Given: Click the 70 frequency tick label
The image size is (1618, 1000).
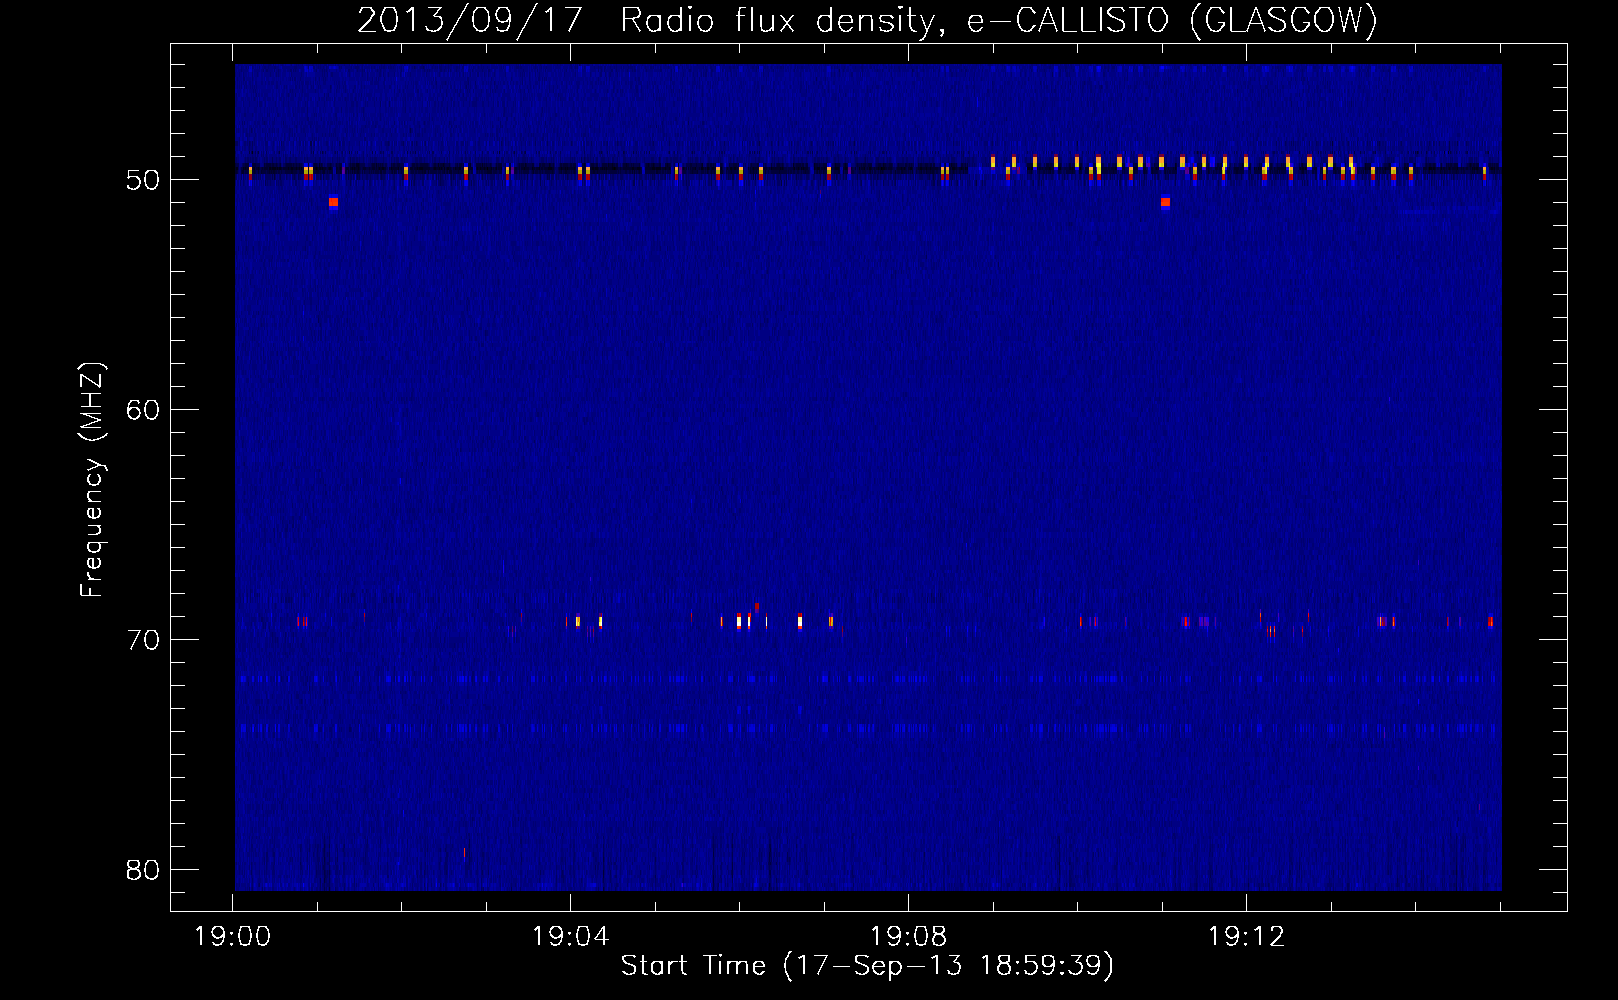Looking at the screenshot, I should coord(143,640).
